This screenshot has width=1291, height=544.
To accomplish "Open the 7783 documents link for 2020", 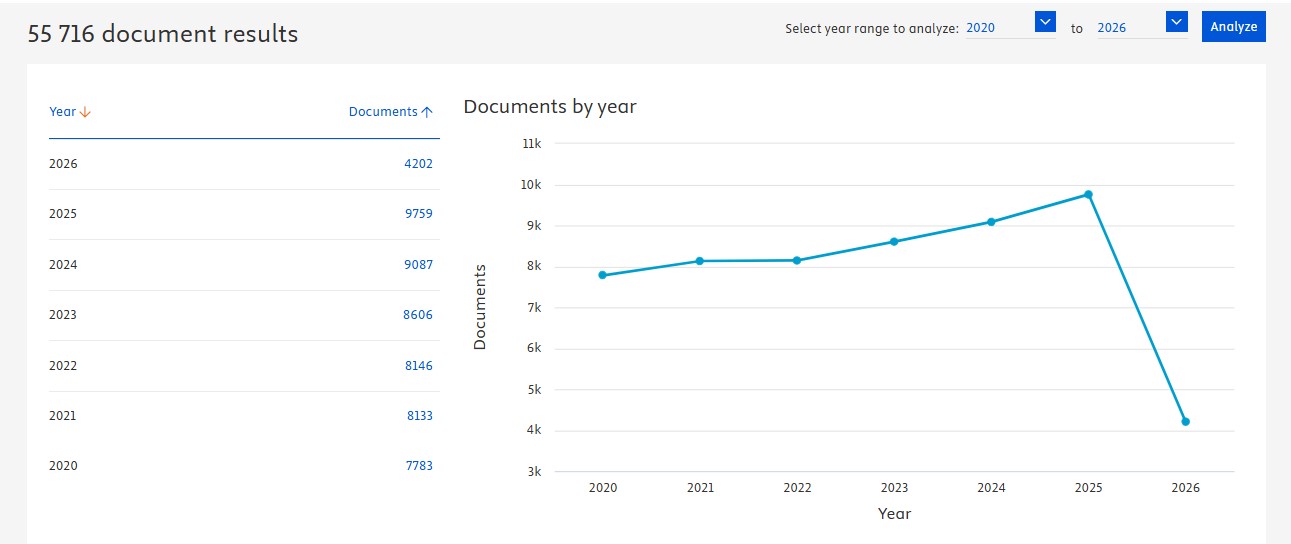I will pos(419,466).
